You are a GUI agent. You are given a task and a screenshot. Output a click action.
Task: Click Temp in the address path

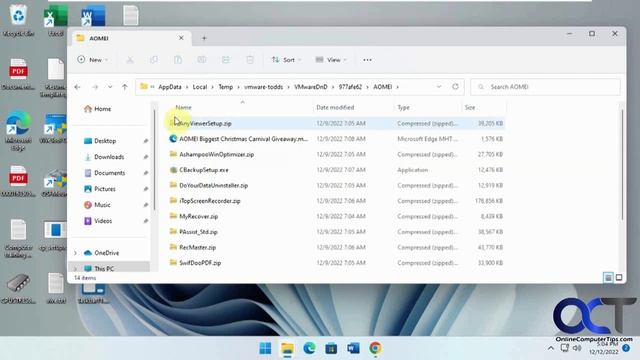(225, 87)
